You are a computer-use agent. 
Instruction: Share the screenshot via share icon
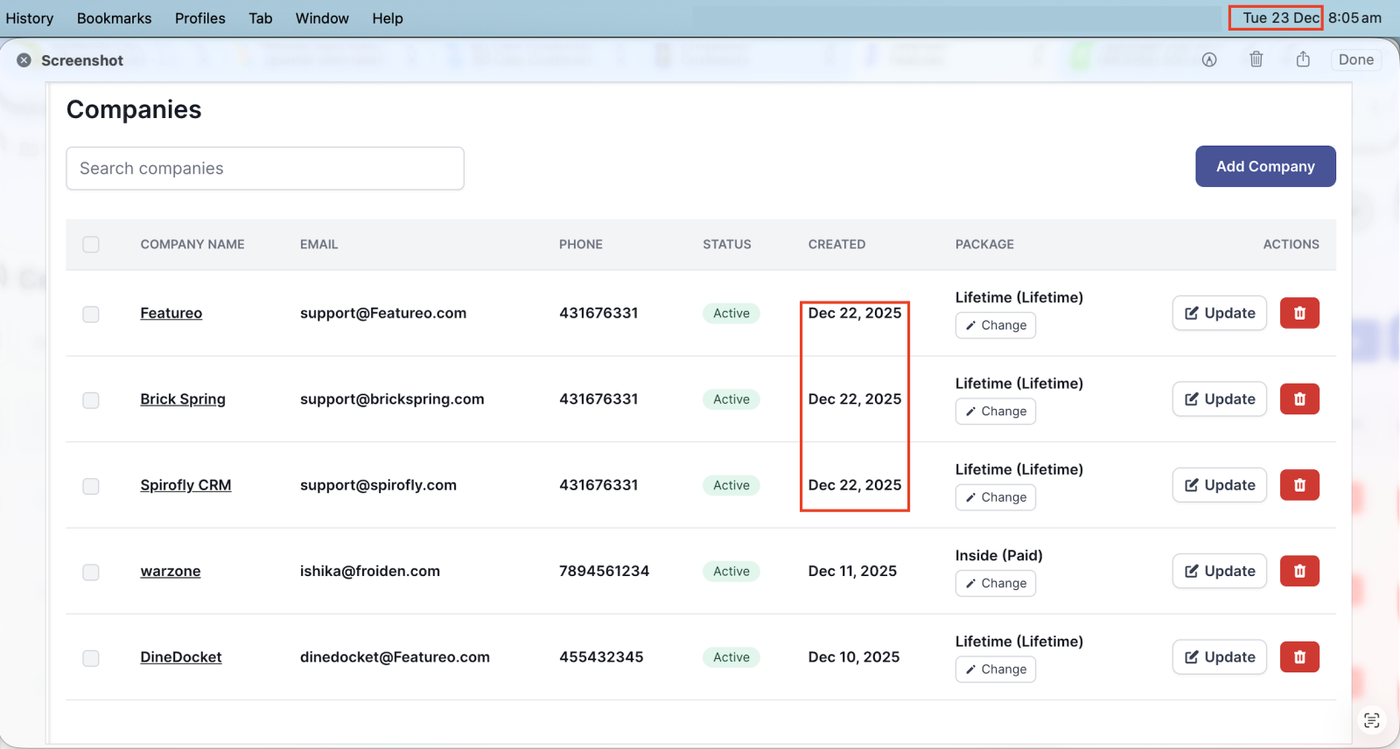(x=1302, y=60)
